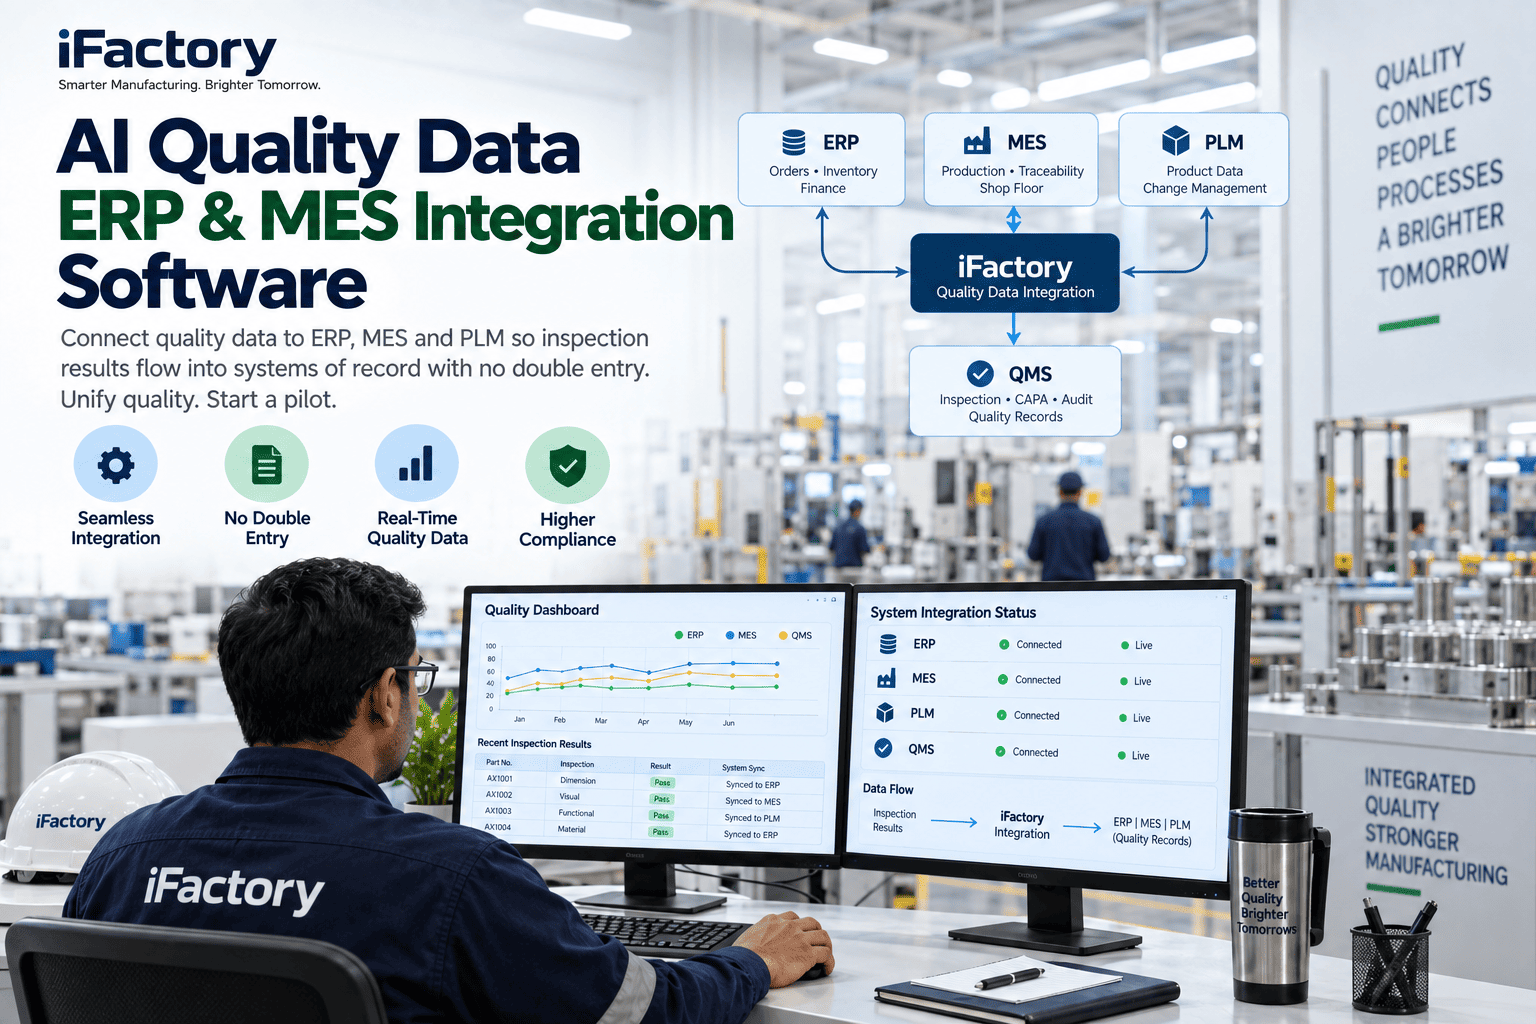
Task: Click the Data Flow heading
Action: (x=888, y=789)
